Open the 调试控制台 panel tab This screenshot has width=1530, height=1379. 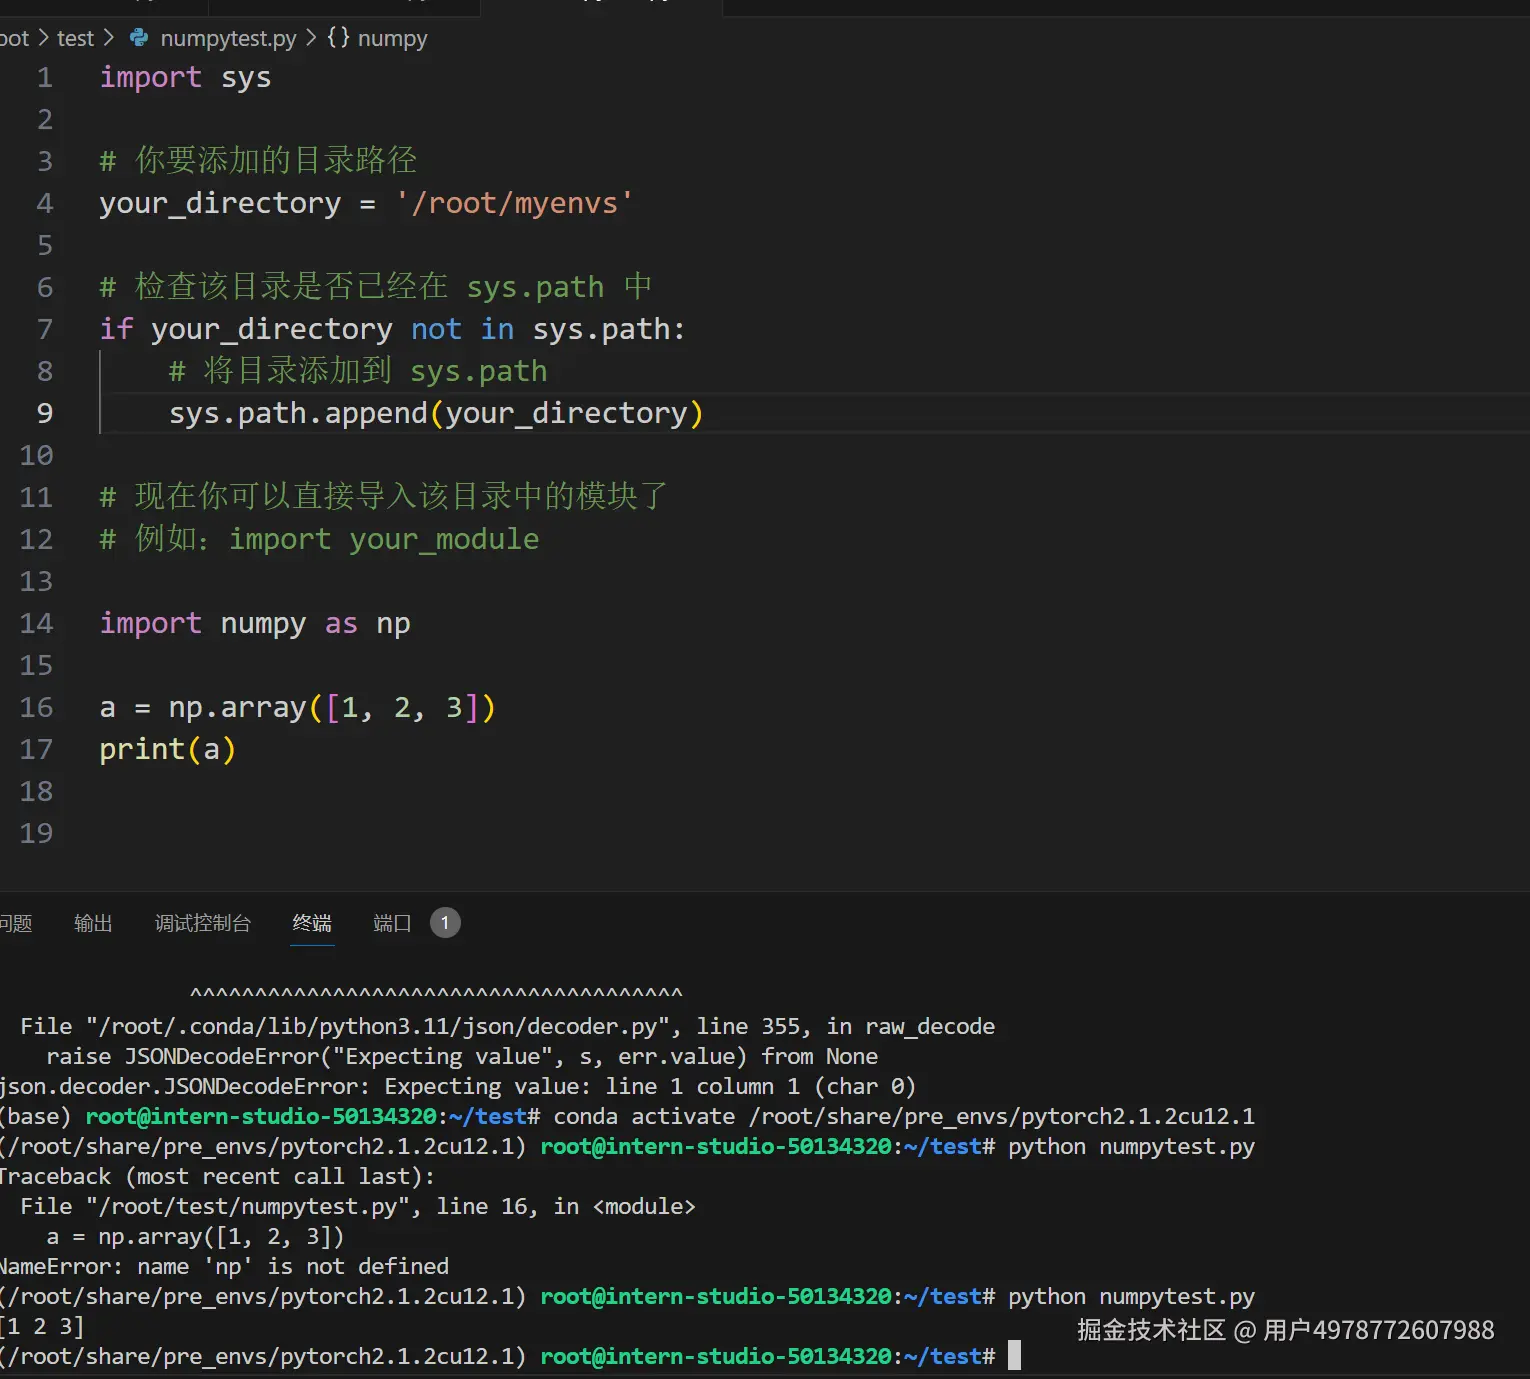pyautogui.click(x=202, y=923)
